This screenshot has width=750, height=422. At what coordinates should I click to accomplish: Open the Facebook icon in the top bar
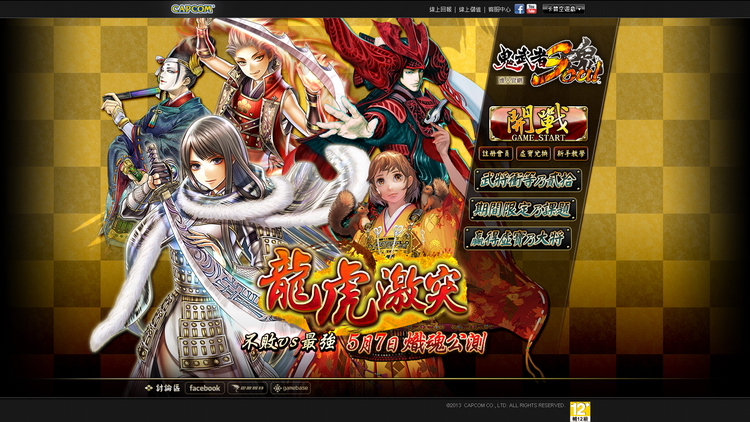(x=520, y=9)
